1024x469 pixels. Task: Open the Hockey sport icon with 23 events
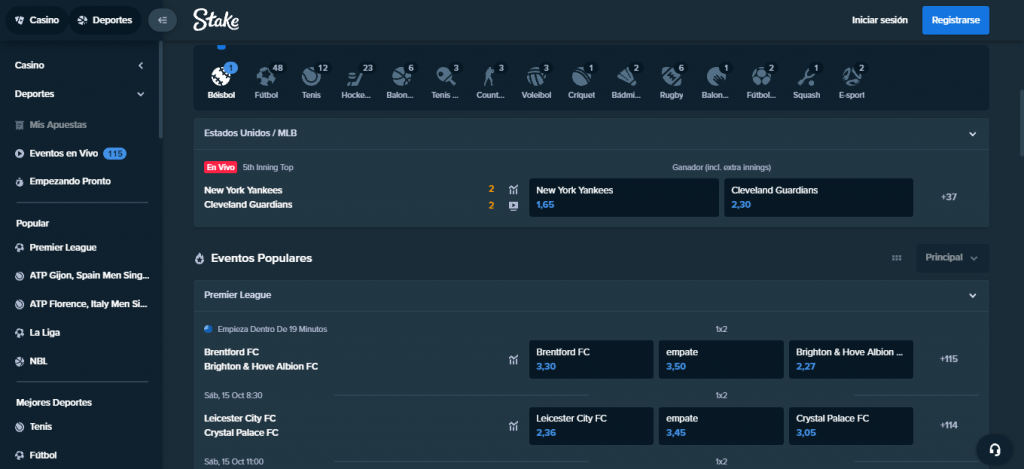(x=355, y=77)
